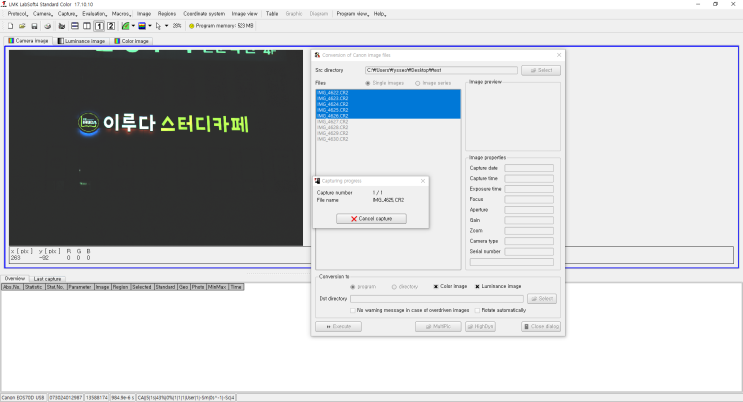Toggle the Luminance image checkbox
This screenshot has height=402, width=743.
point(477,286)
